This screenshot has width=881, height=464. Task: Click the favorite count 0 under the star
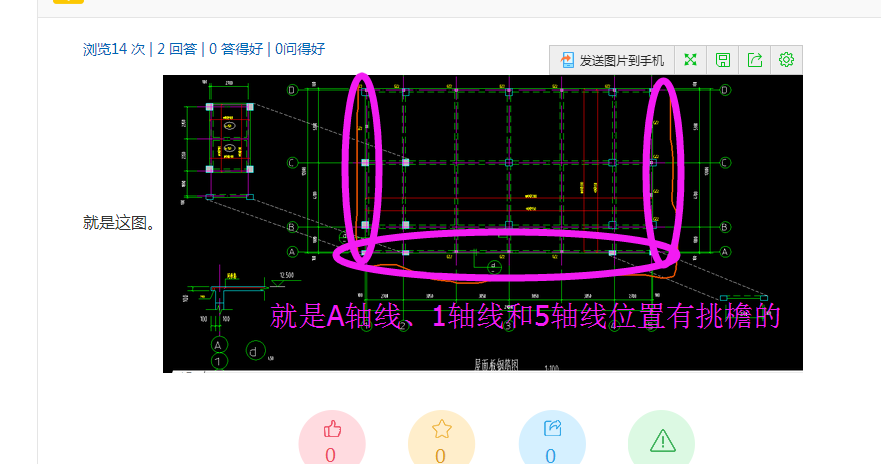point(440,455)
